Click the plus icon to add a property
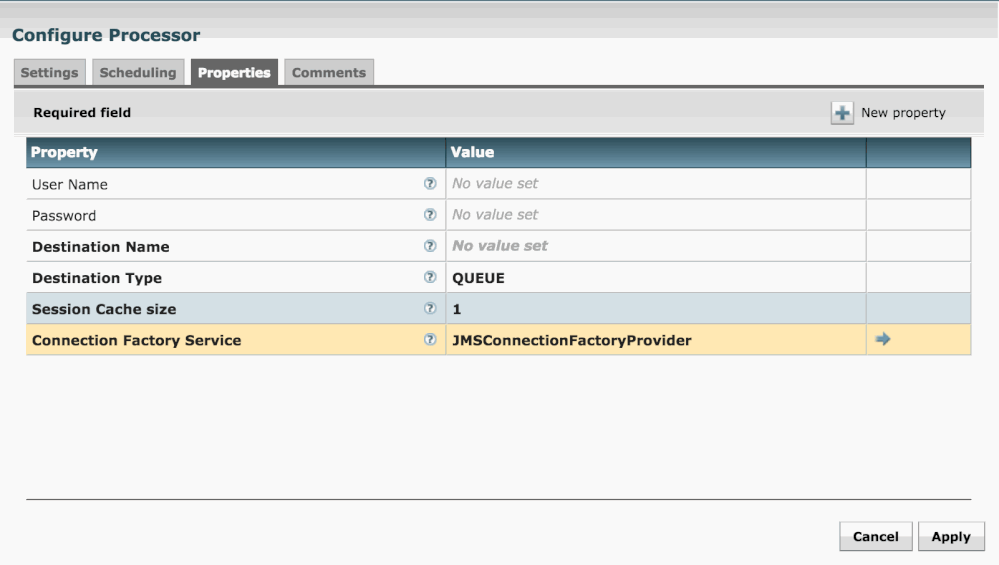 pyautogui.click(x=842, y=113)
